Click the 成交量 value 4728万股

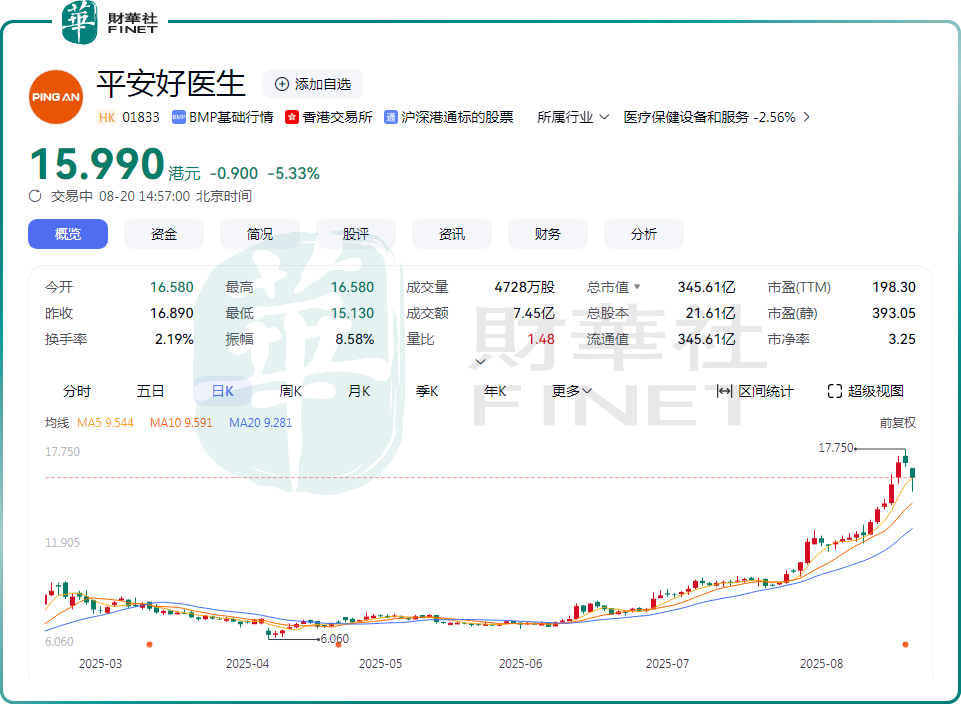click(x=525, y=287)
